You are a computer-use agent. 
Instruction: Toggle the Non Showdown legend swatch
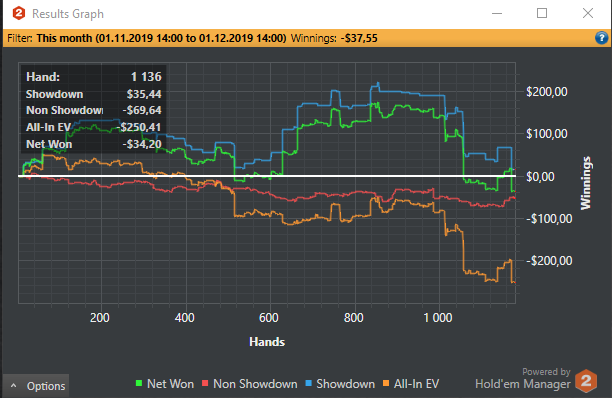point(205,384)
